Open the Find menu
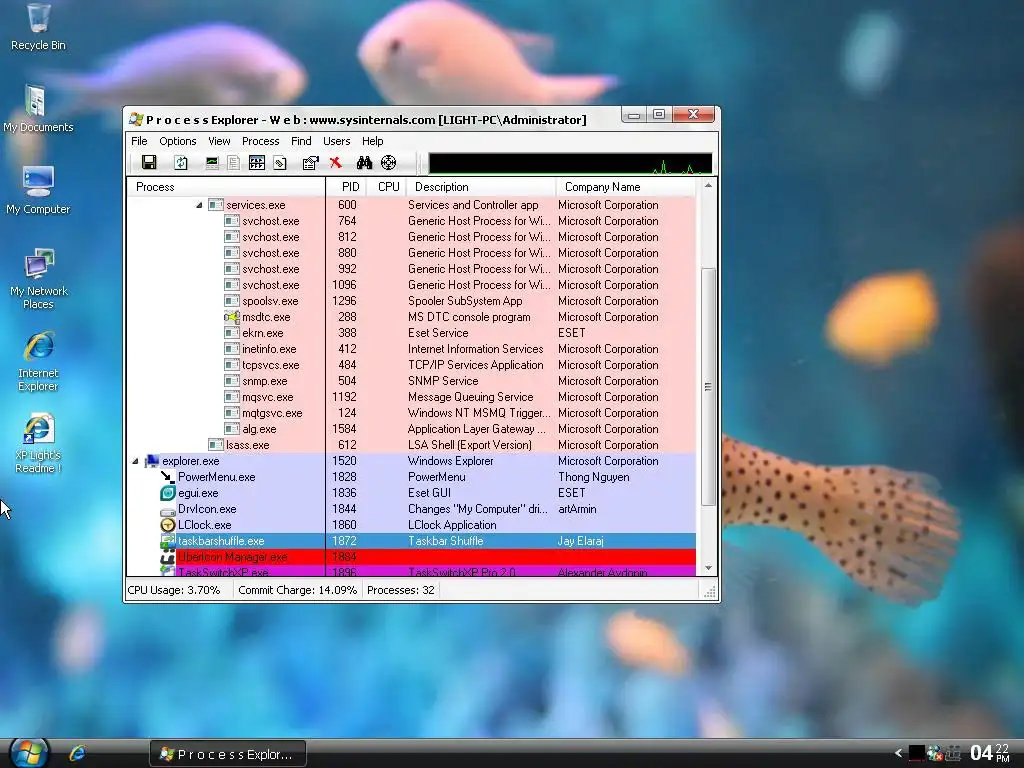 (301, 141)
